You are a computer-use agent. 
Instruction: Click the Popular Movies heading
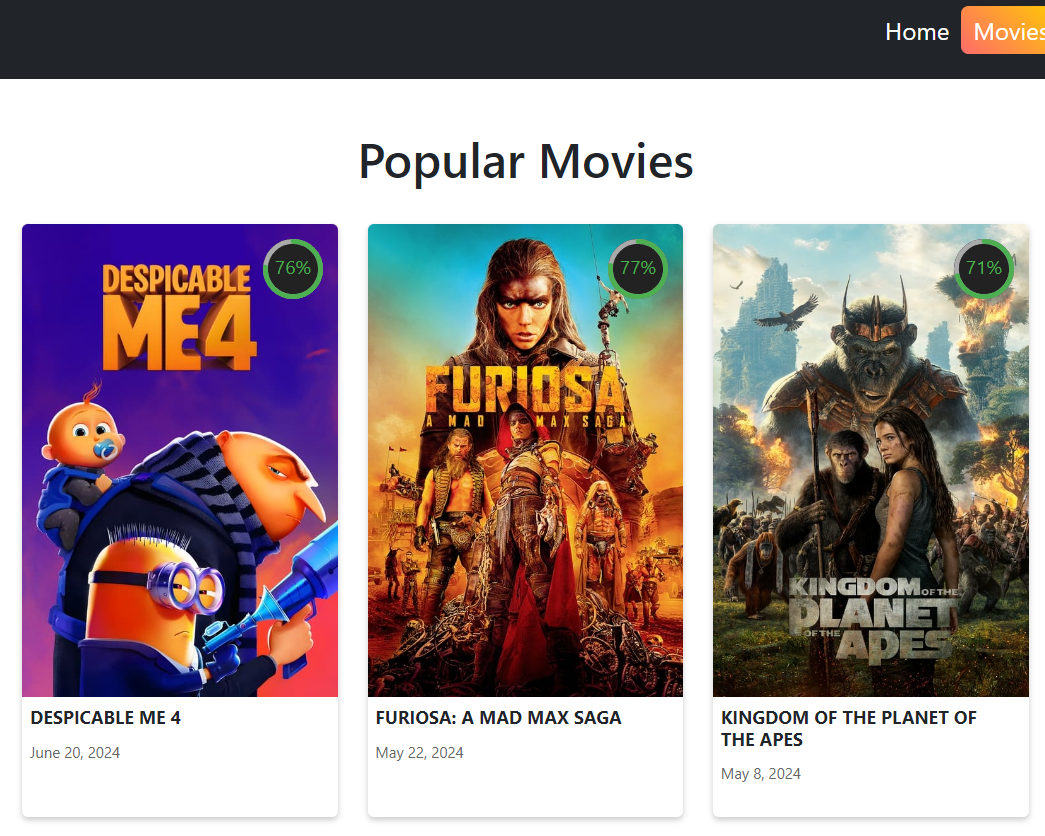tap(526, 161)
